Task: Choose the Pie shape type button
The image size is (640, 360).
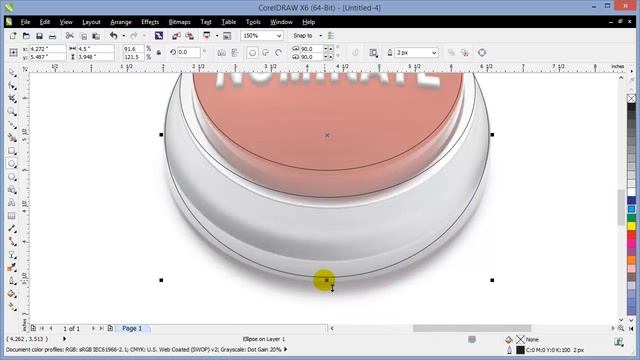Action: tap(266, 53)
